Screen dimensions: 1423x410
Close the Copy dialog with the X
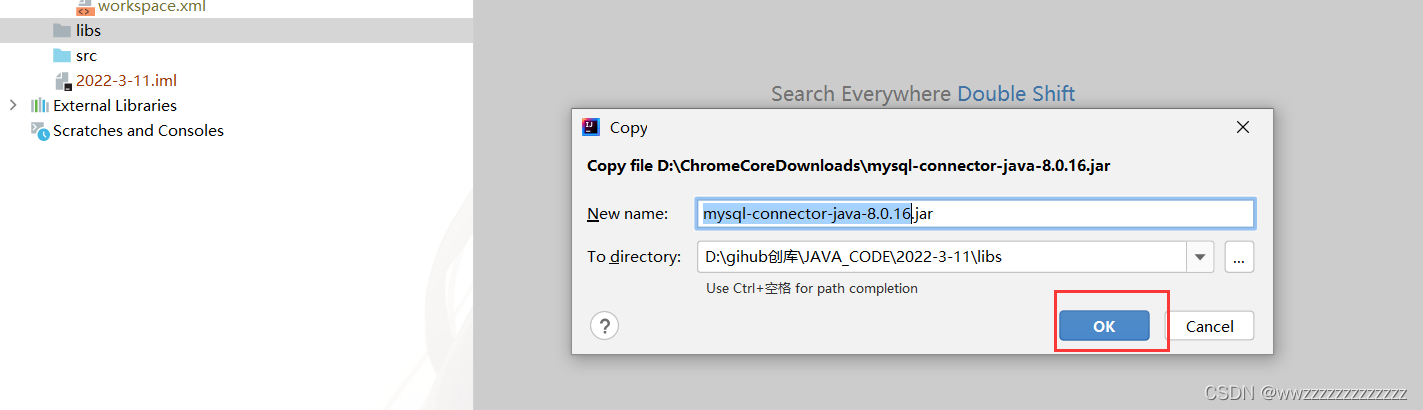pyautogui.click(x=1243, y=127)
